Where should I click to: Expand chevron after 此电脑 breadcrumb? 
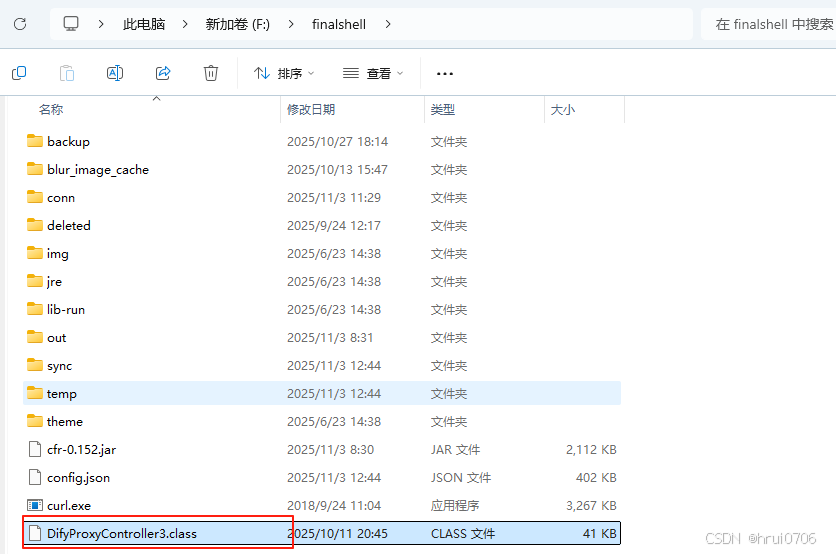point(184,24)
